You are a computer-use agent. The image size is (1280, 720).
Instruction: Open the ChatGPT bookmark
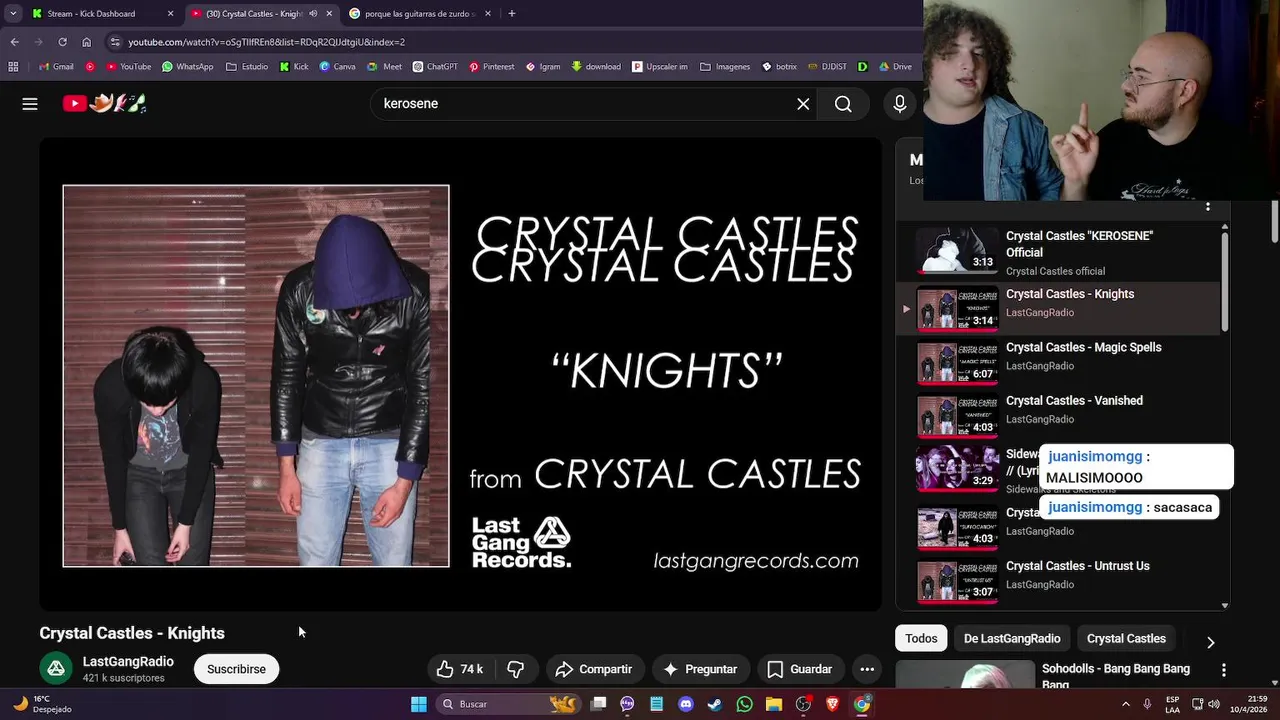tap(434, 67)
